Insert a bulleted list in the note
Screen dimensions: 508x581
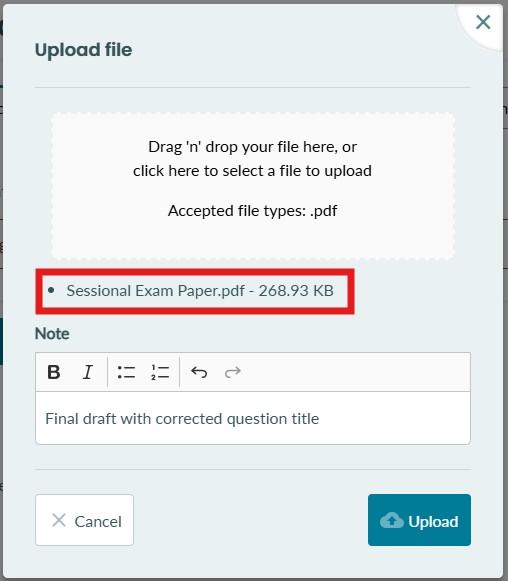126,372
